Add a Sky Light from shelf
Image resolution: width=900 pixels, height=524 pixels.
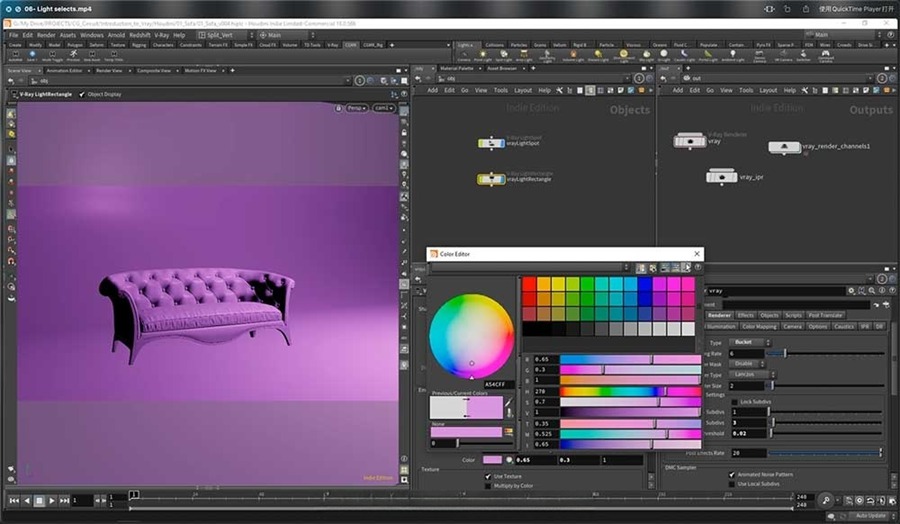(646, 56)
